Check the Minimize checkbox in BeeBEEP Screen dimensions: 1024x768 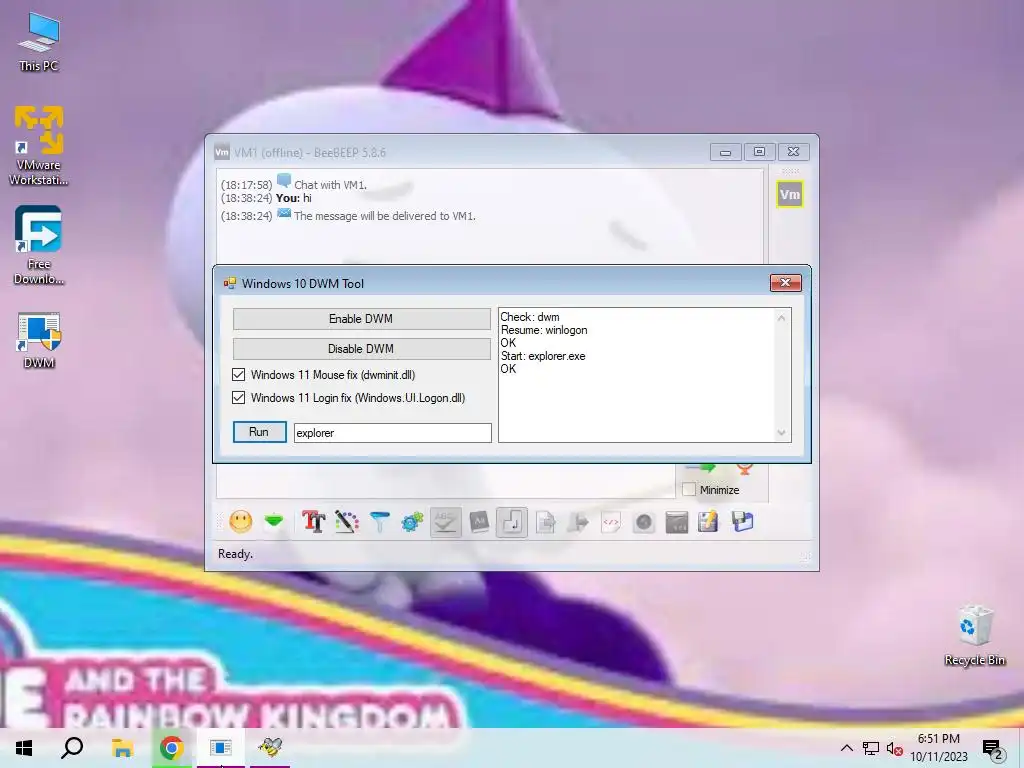pyautogui.click(x=688, y=489)
